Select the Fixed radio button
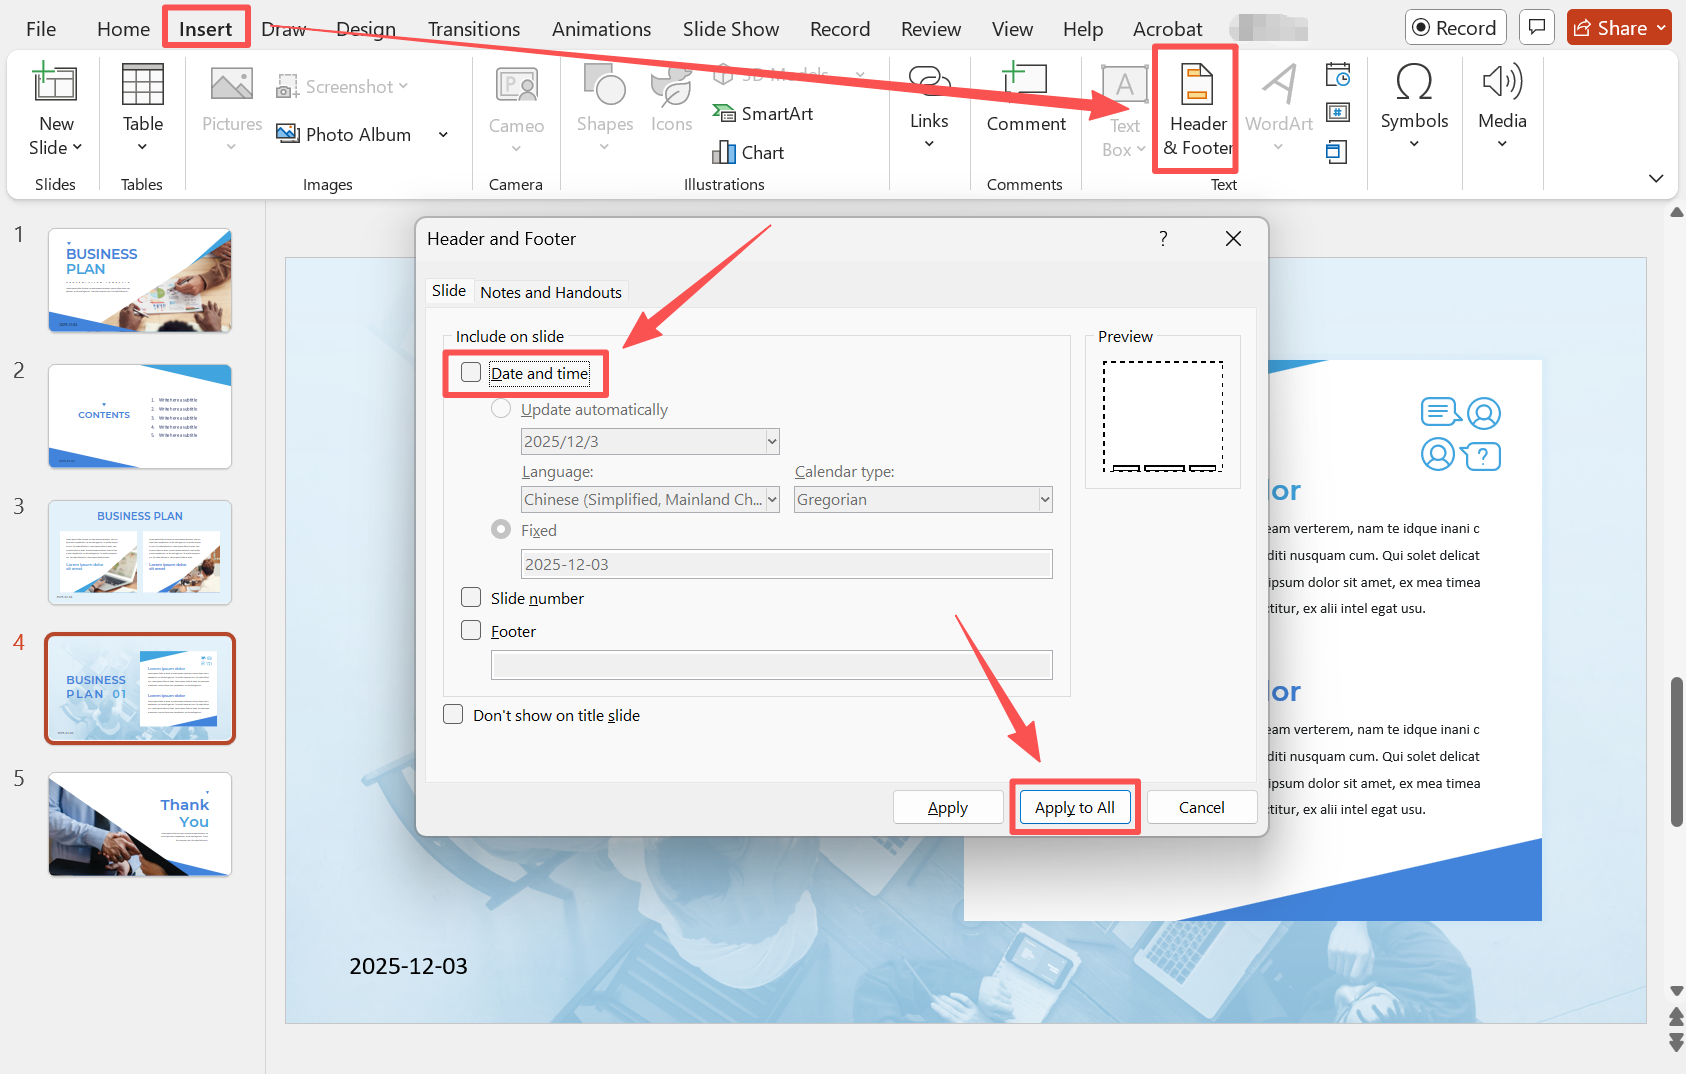Image resolution: width=1686 pixels, height=1074 pixels. [501, 529]
